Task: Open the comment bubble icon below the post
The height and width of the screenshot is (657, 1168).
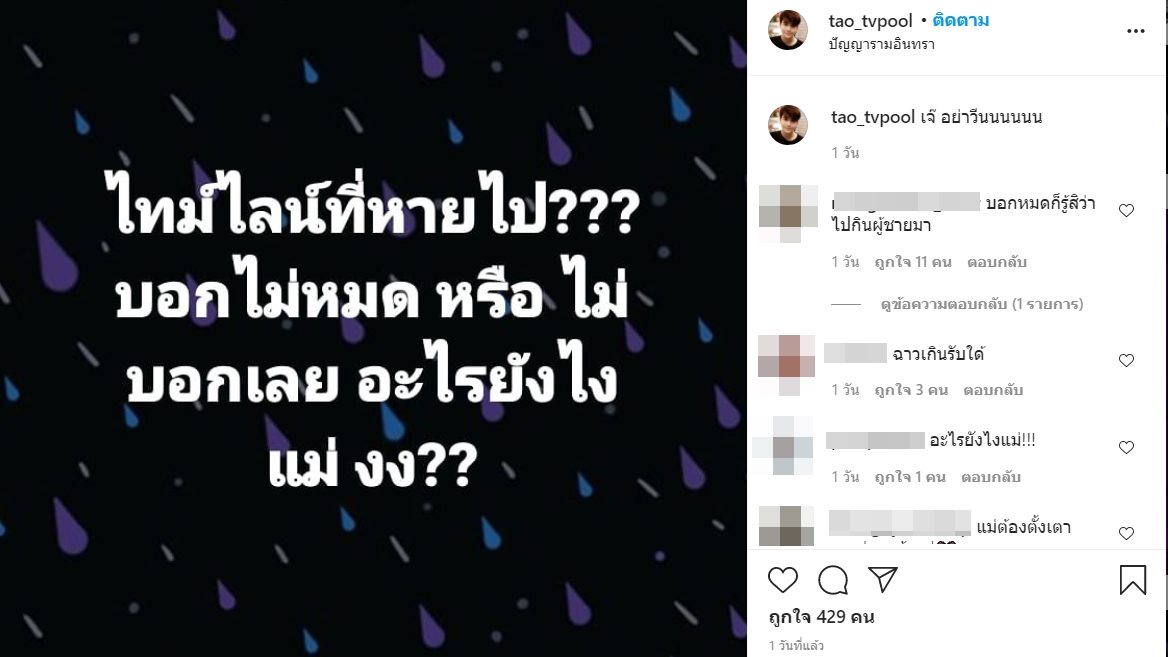Action: pyautogui.click(x=833, y=580)
